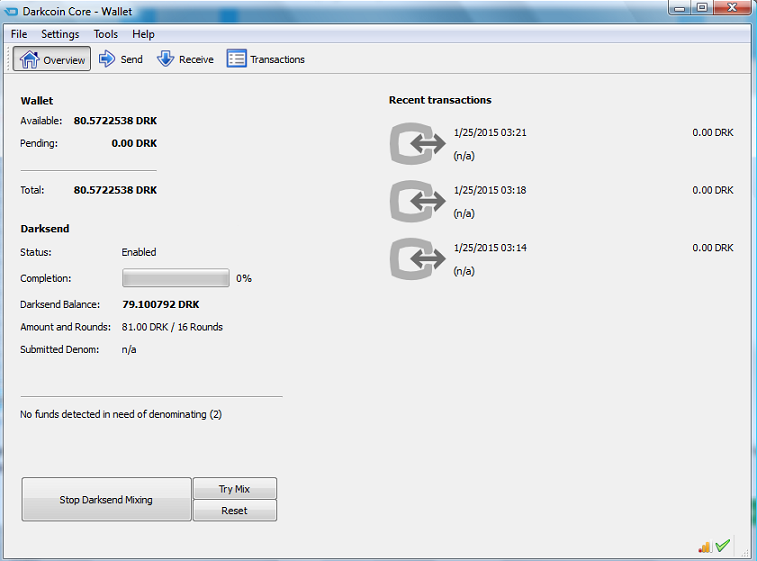The height and width of the screenshot is (561, 757).
Task: Open the Overview tab with house icon
Action: (x=52, y=59)
